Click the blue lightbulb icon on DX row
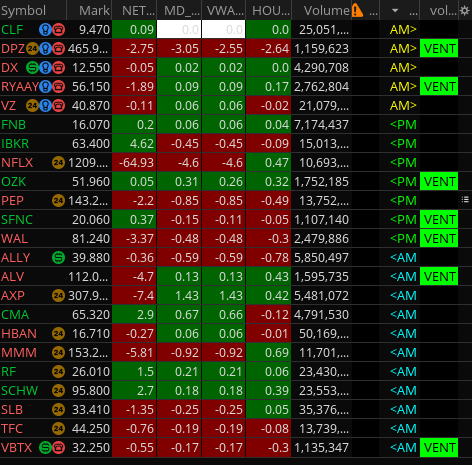The width and height of the screenshot is (472, 465). [x=45, y=68]
